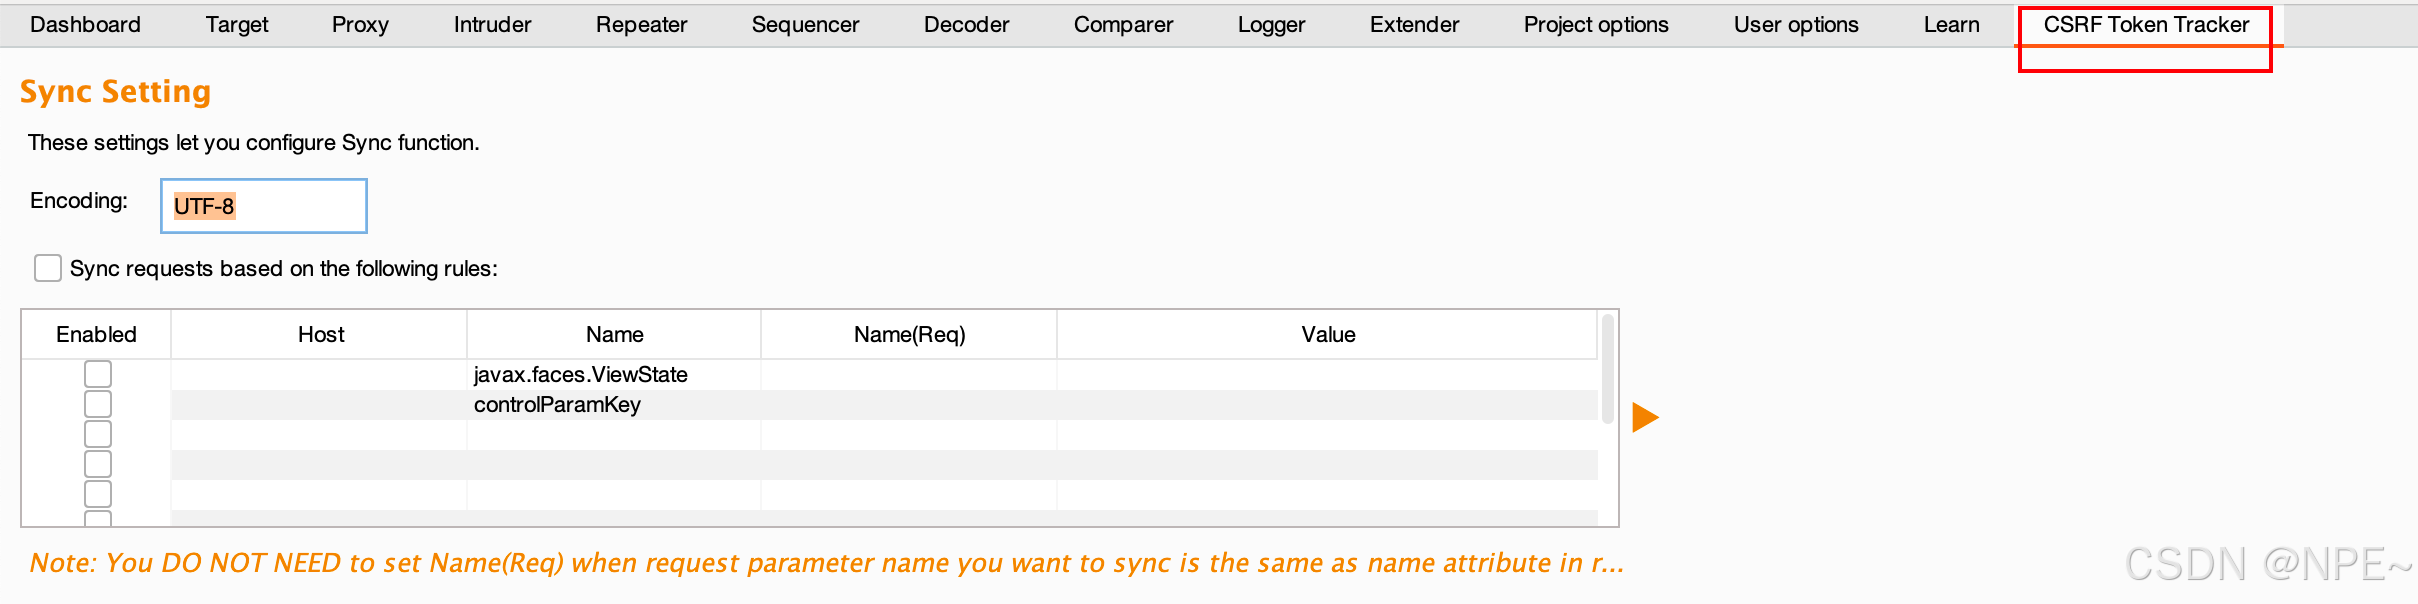Click the orange arrow beside the table
Image resolution: width=2418 pixels, height=604 pixels.
1645,417
